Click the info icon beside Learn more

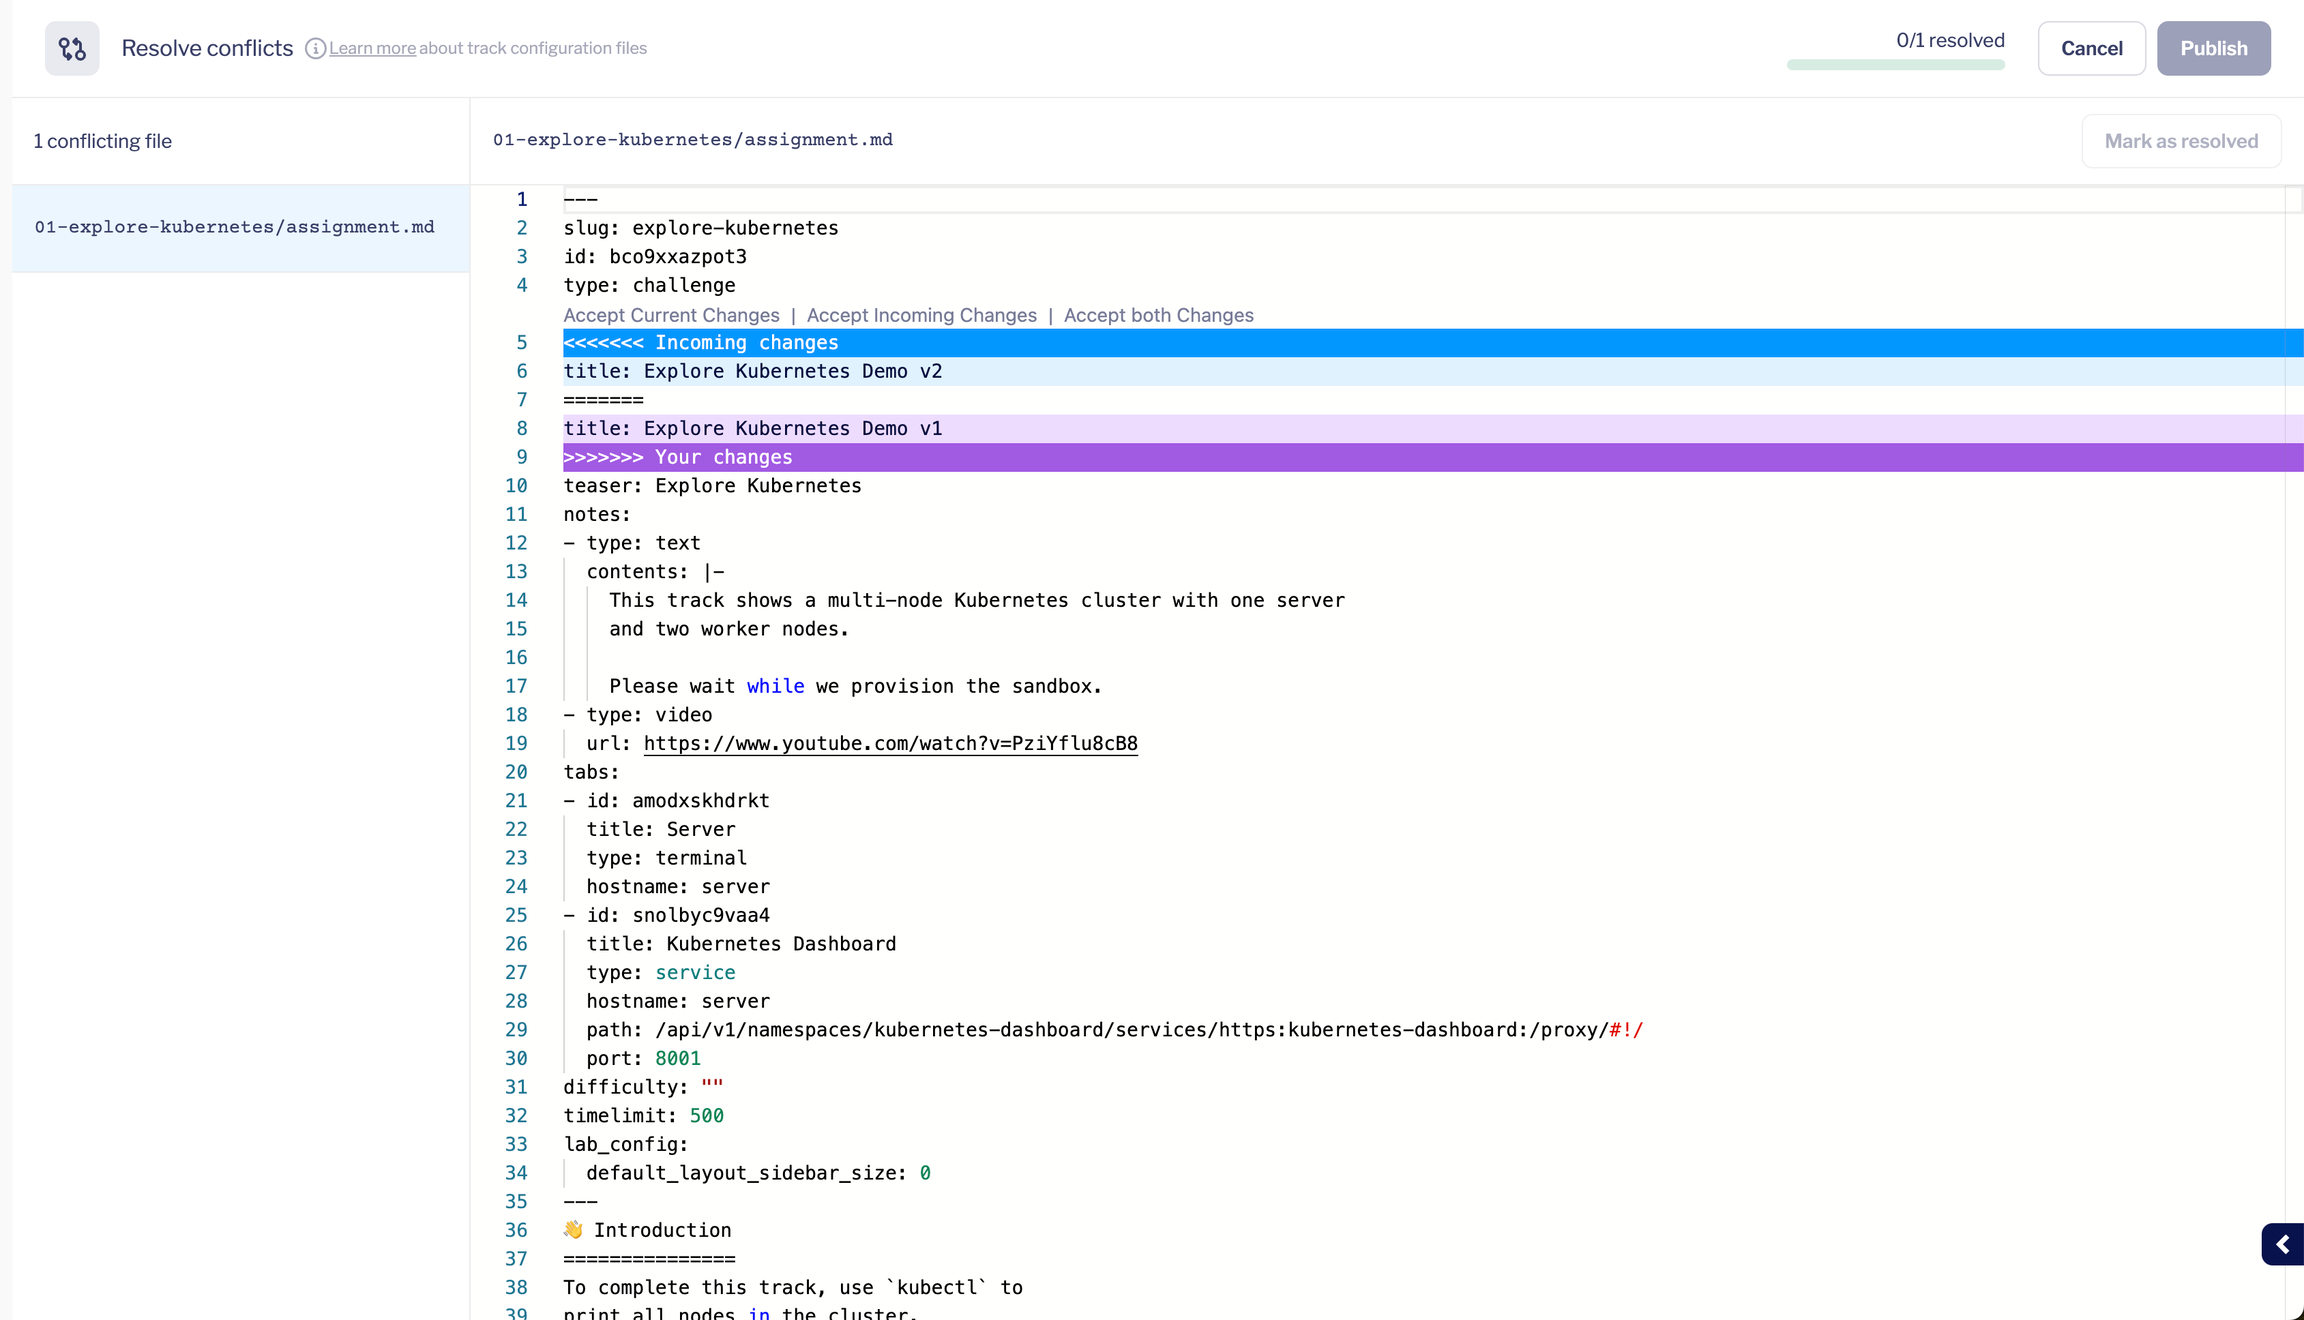[315, 48]
